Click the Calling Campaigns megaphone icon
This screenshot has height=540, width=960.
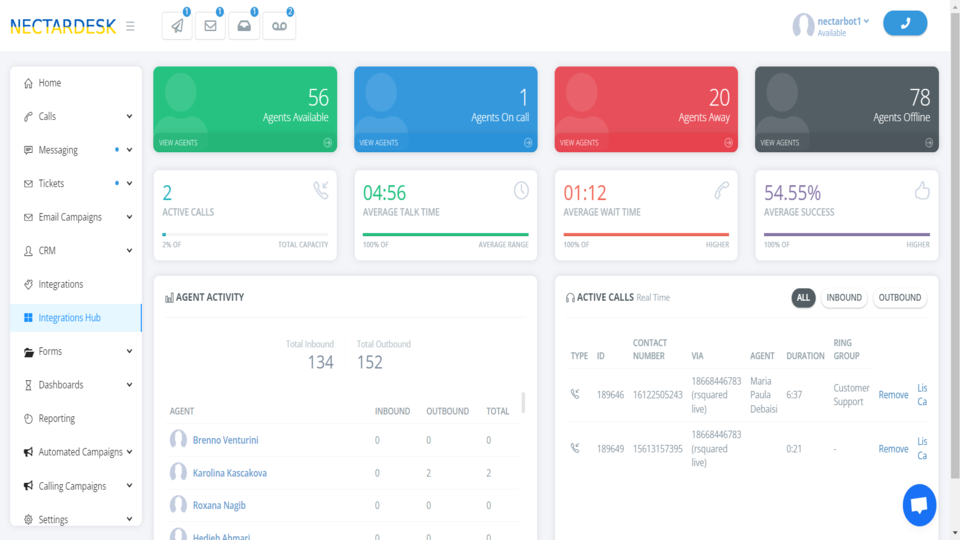click(x=28, y=486)
